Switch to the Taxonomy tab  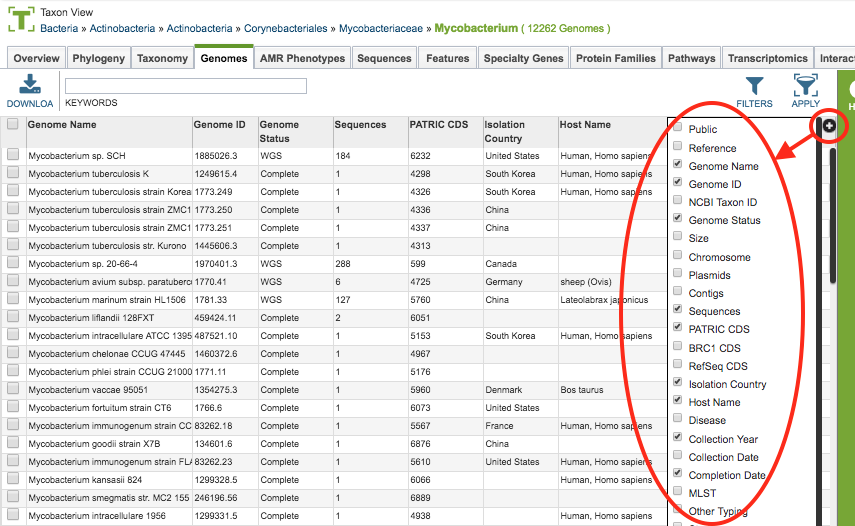(x=162, y=58)
